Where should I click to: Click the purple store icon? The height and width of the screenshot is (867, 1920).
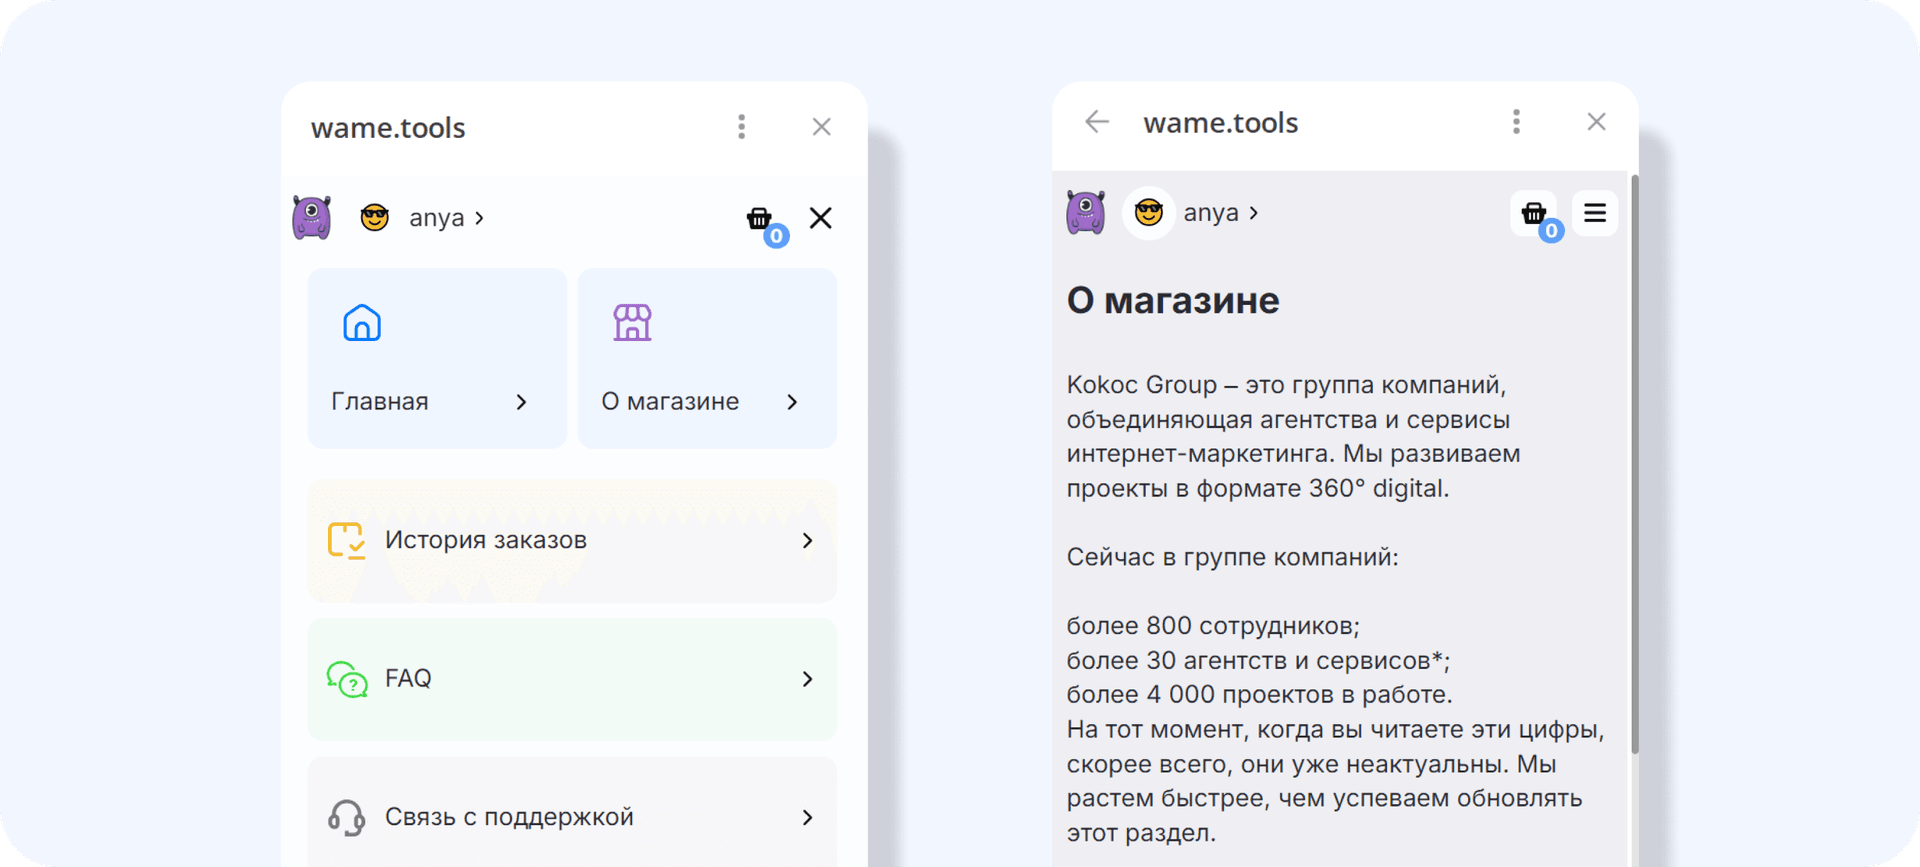click(632, 323)
